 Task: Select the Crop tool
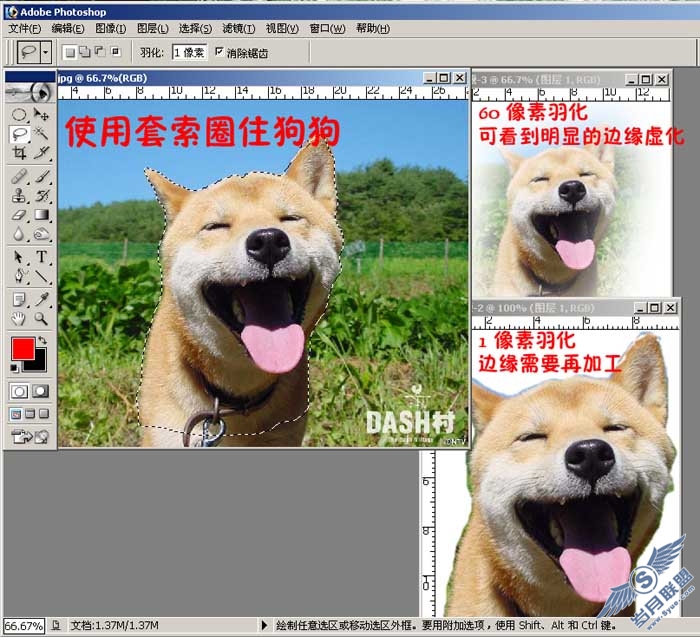[x=19, y=153]
